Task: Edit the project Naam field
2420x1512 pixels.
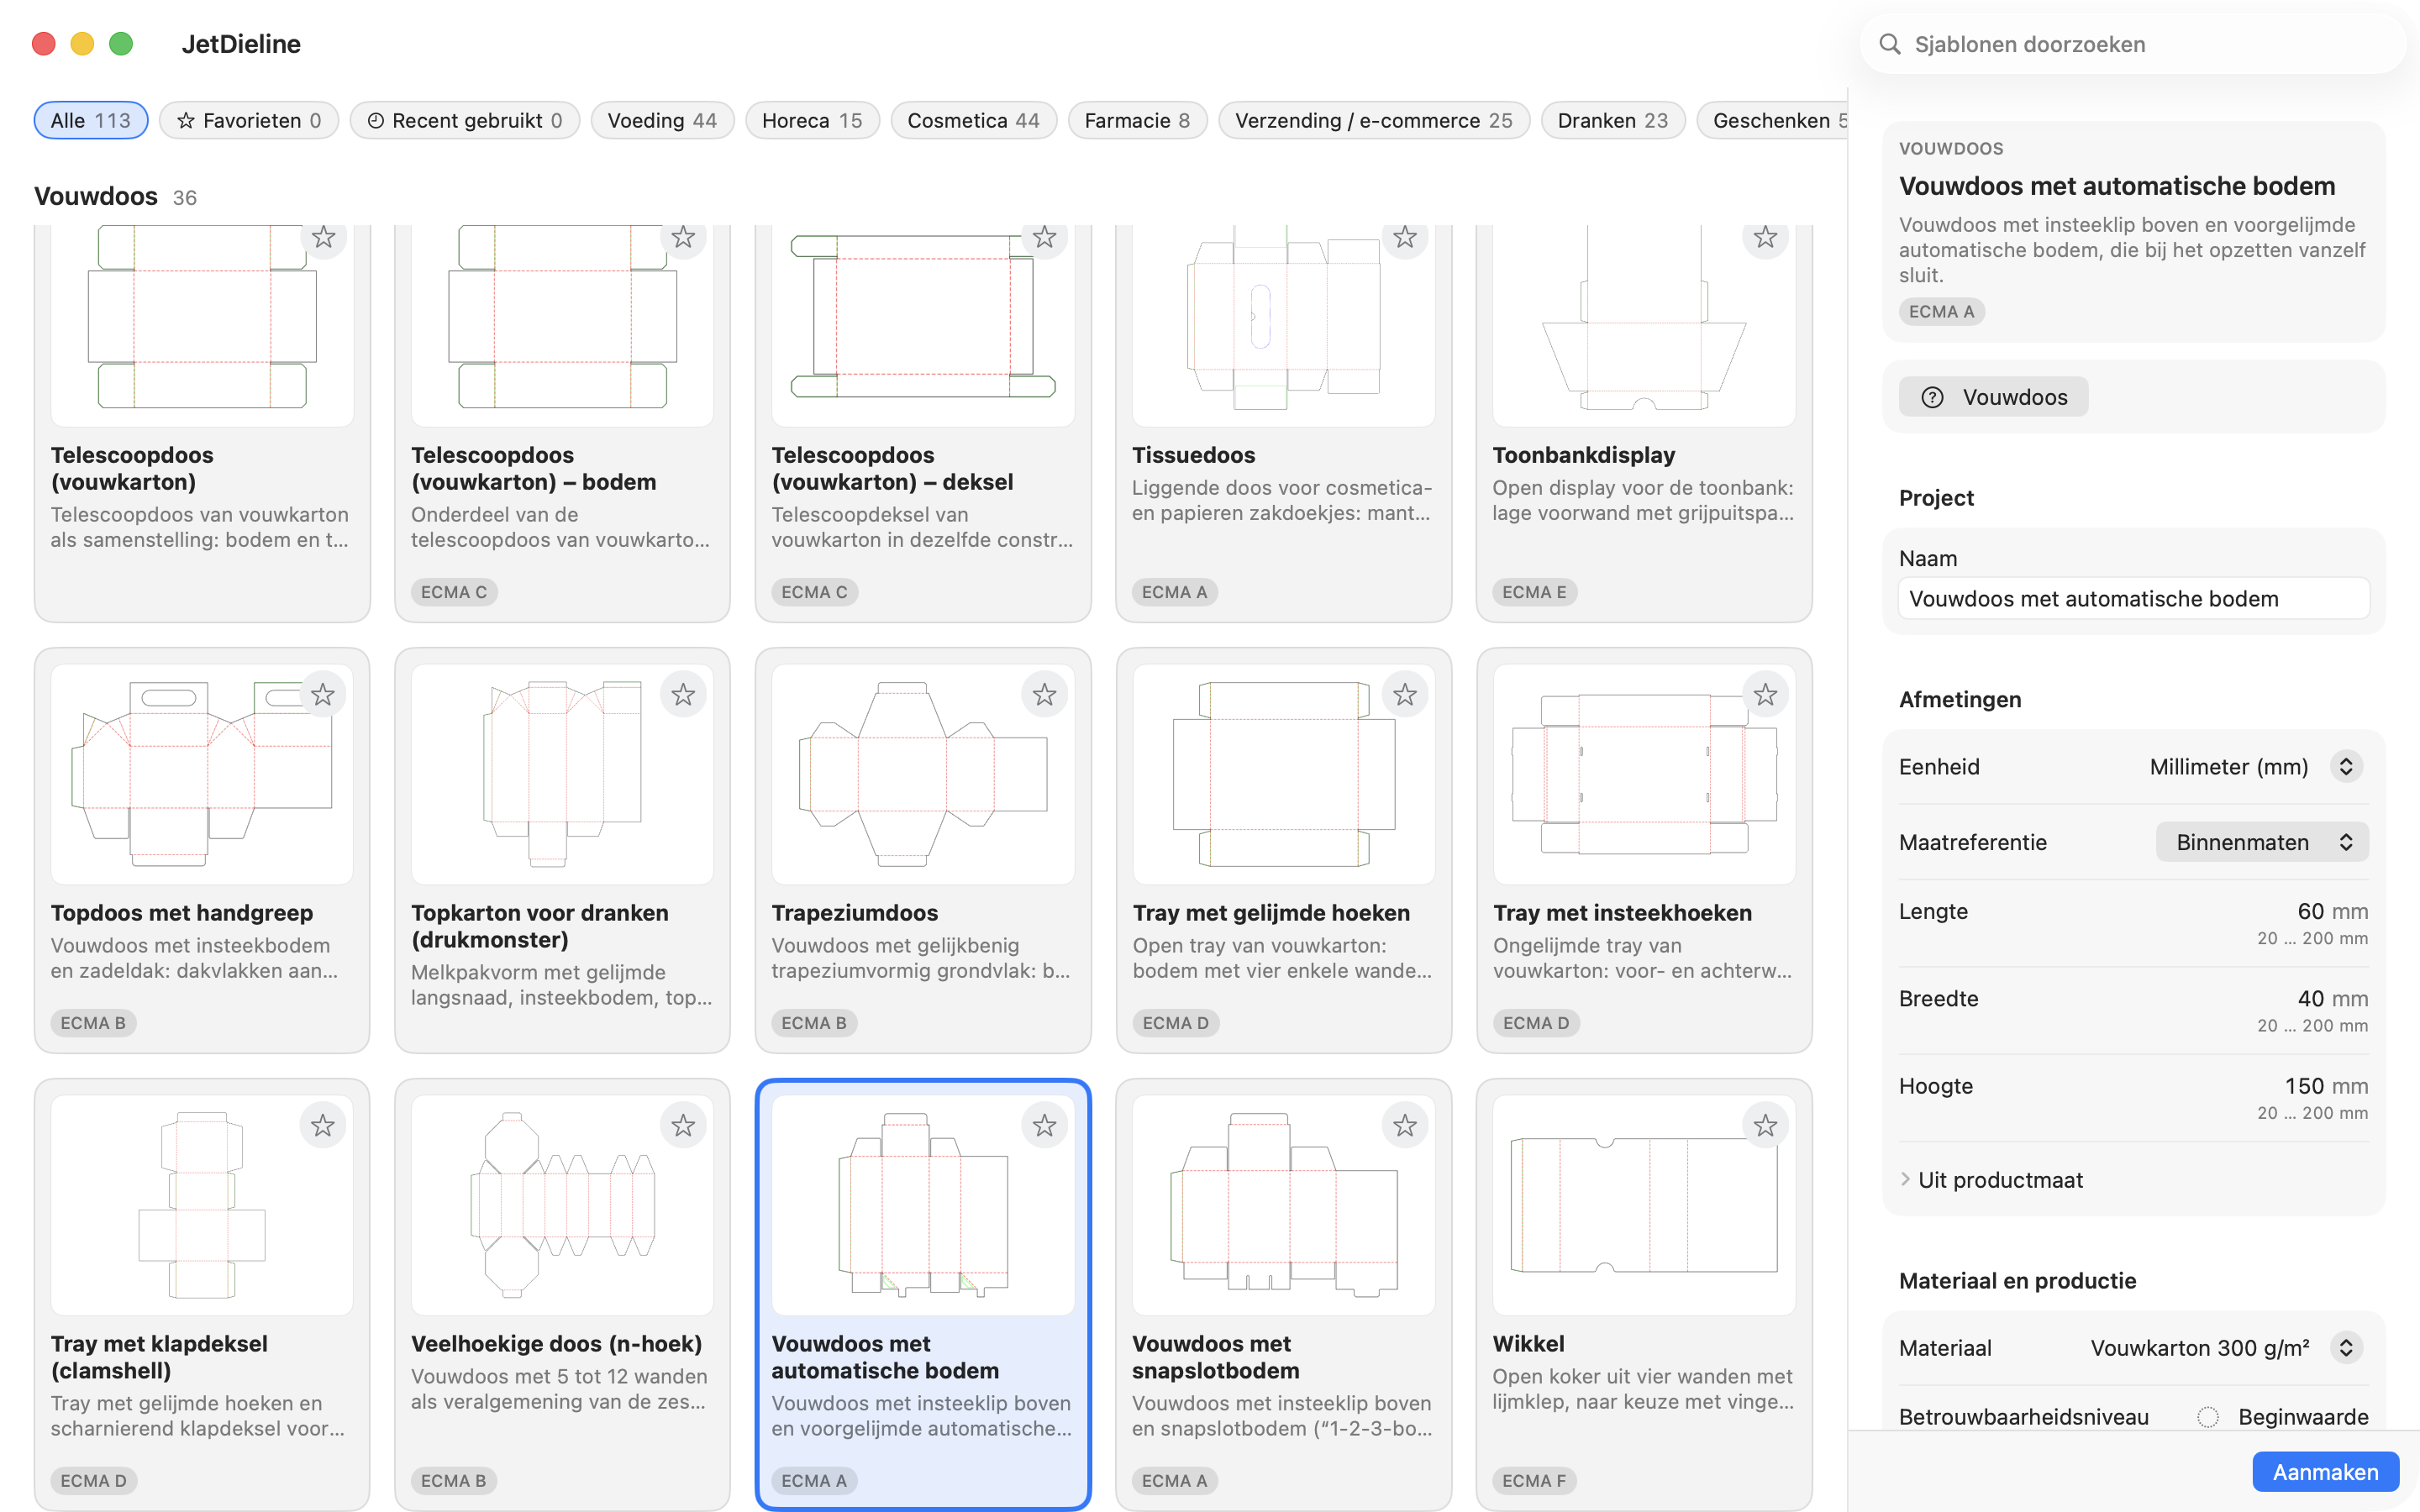Action: 2133,599
